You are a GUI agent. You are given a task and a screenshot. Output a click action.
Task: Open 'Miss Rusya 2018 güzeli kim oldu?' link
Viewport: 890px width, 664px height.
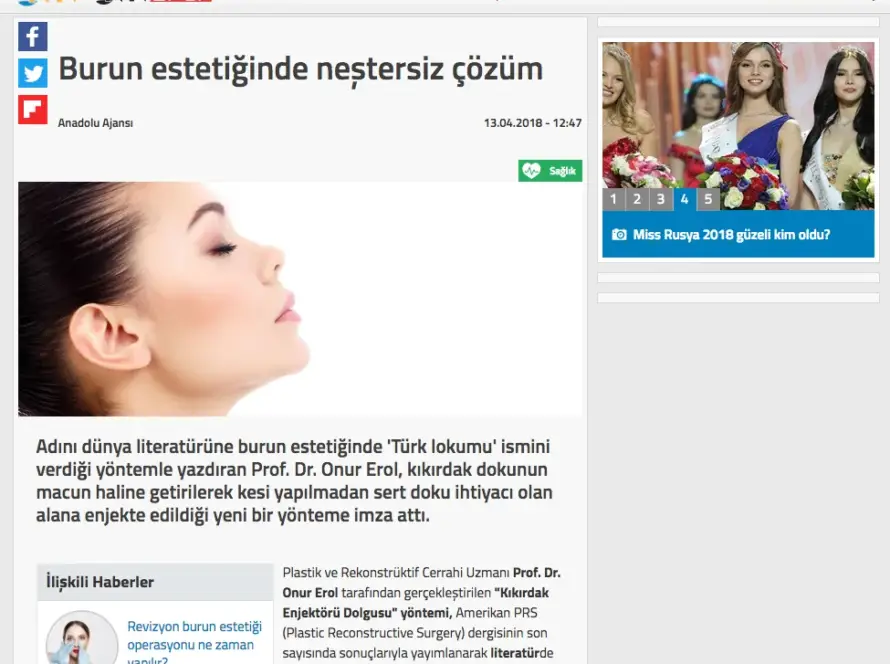(732, 236)
